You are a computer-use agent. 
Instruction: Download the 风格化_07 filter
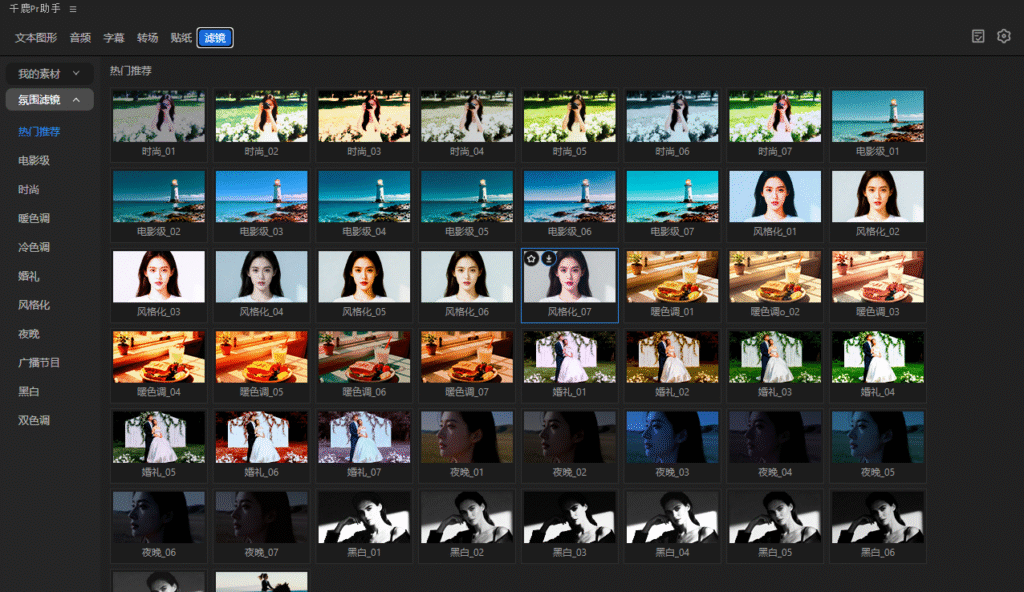click(x=549, y=258)
